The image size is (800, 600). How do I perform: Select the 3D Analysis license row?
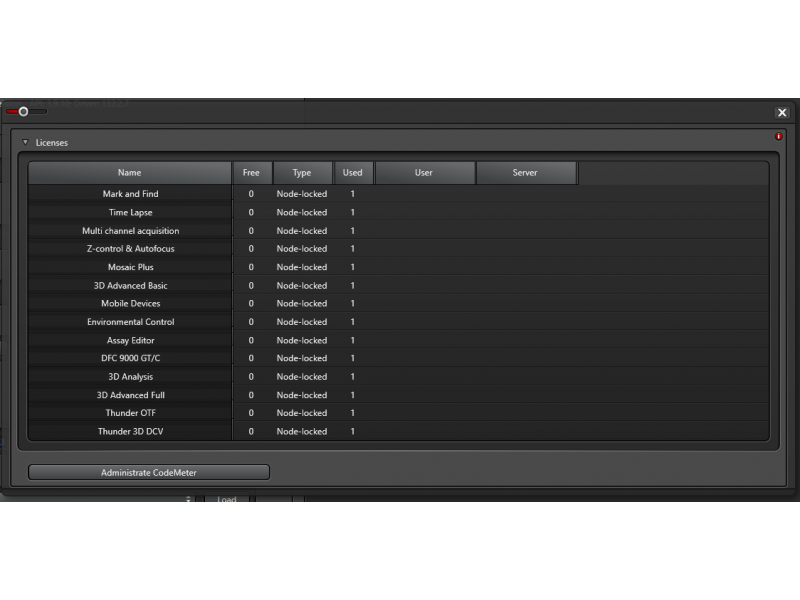398,377
